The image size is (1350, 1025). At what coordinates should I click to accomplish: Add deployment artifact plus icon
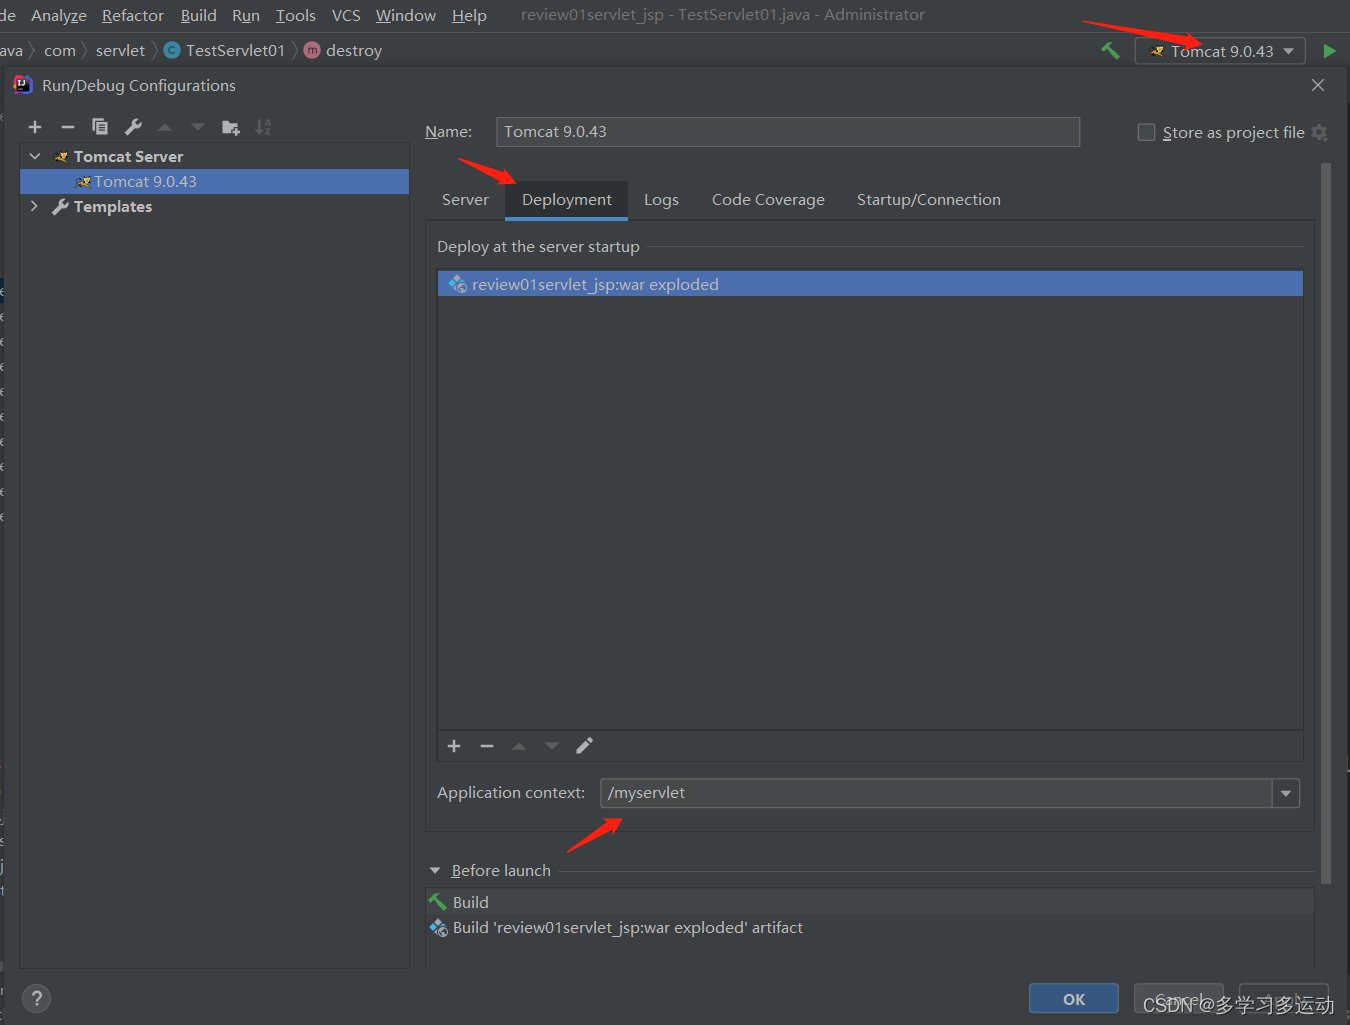(x=454, y=746)
